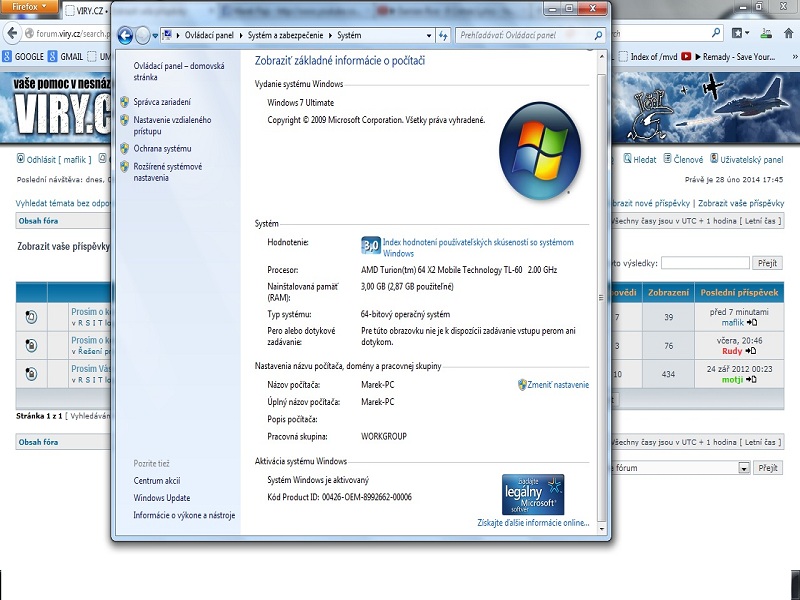Click shield icon beside Rozšírené systémové nastavenia
Viewport: 800px width, 600px height.
pos(124,166)
